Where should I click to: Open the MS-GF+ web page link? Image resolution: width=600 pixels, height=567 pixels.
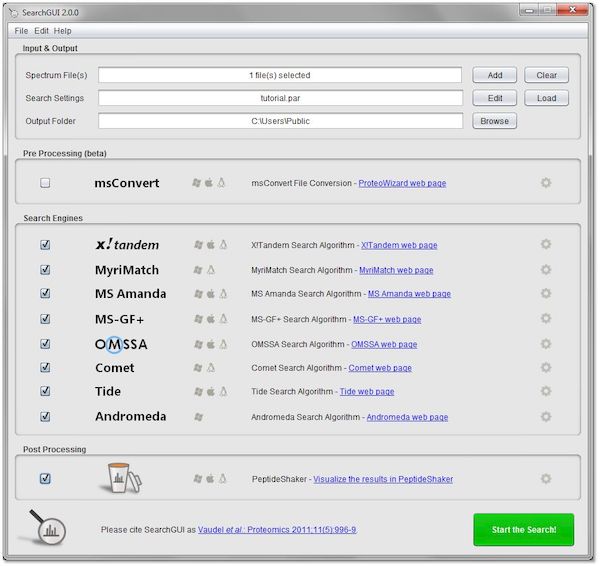pyautogui.click(x=387, y=319)
